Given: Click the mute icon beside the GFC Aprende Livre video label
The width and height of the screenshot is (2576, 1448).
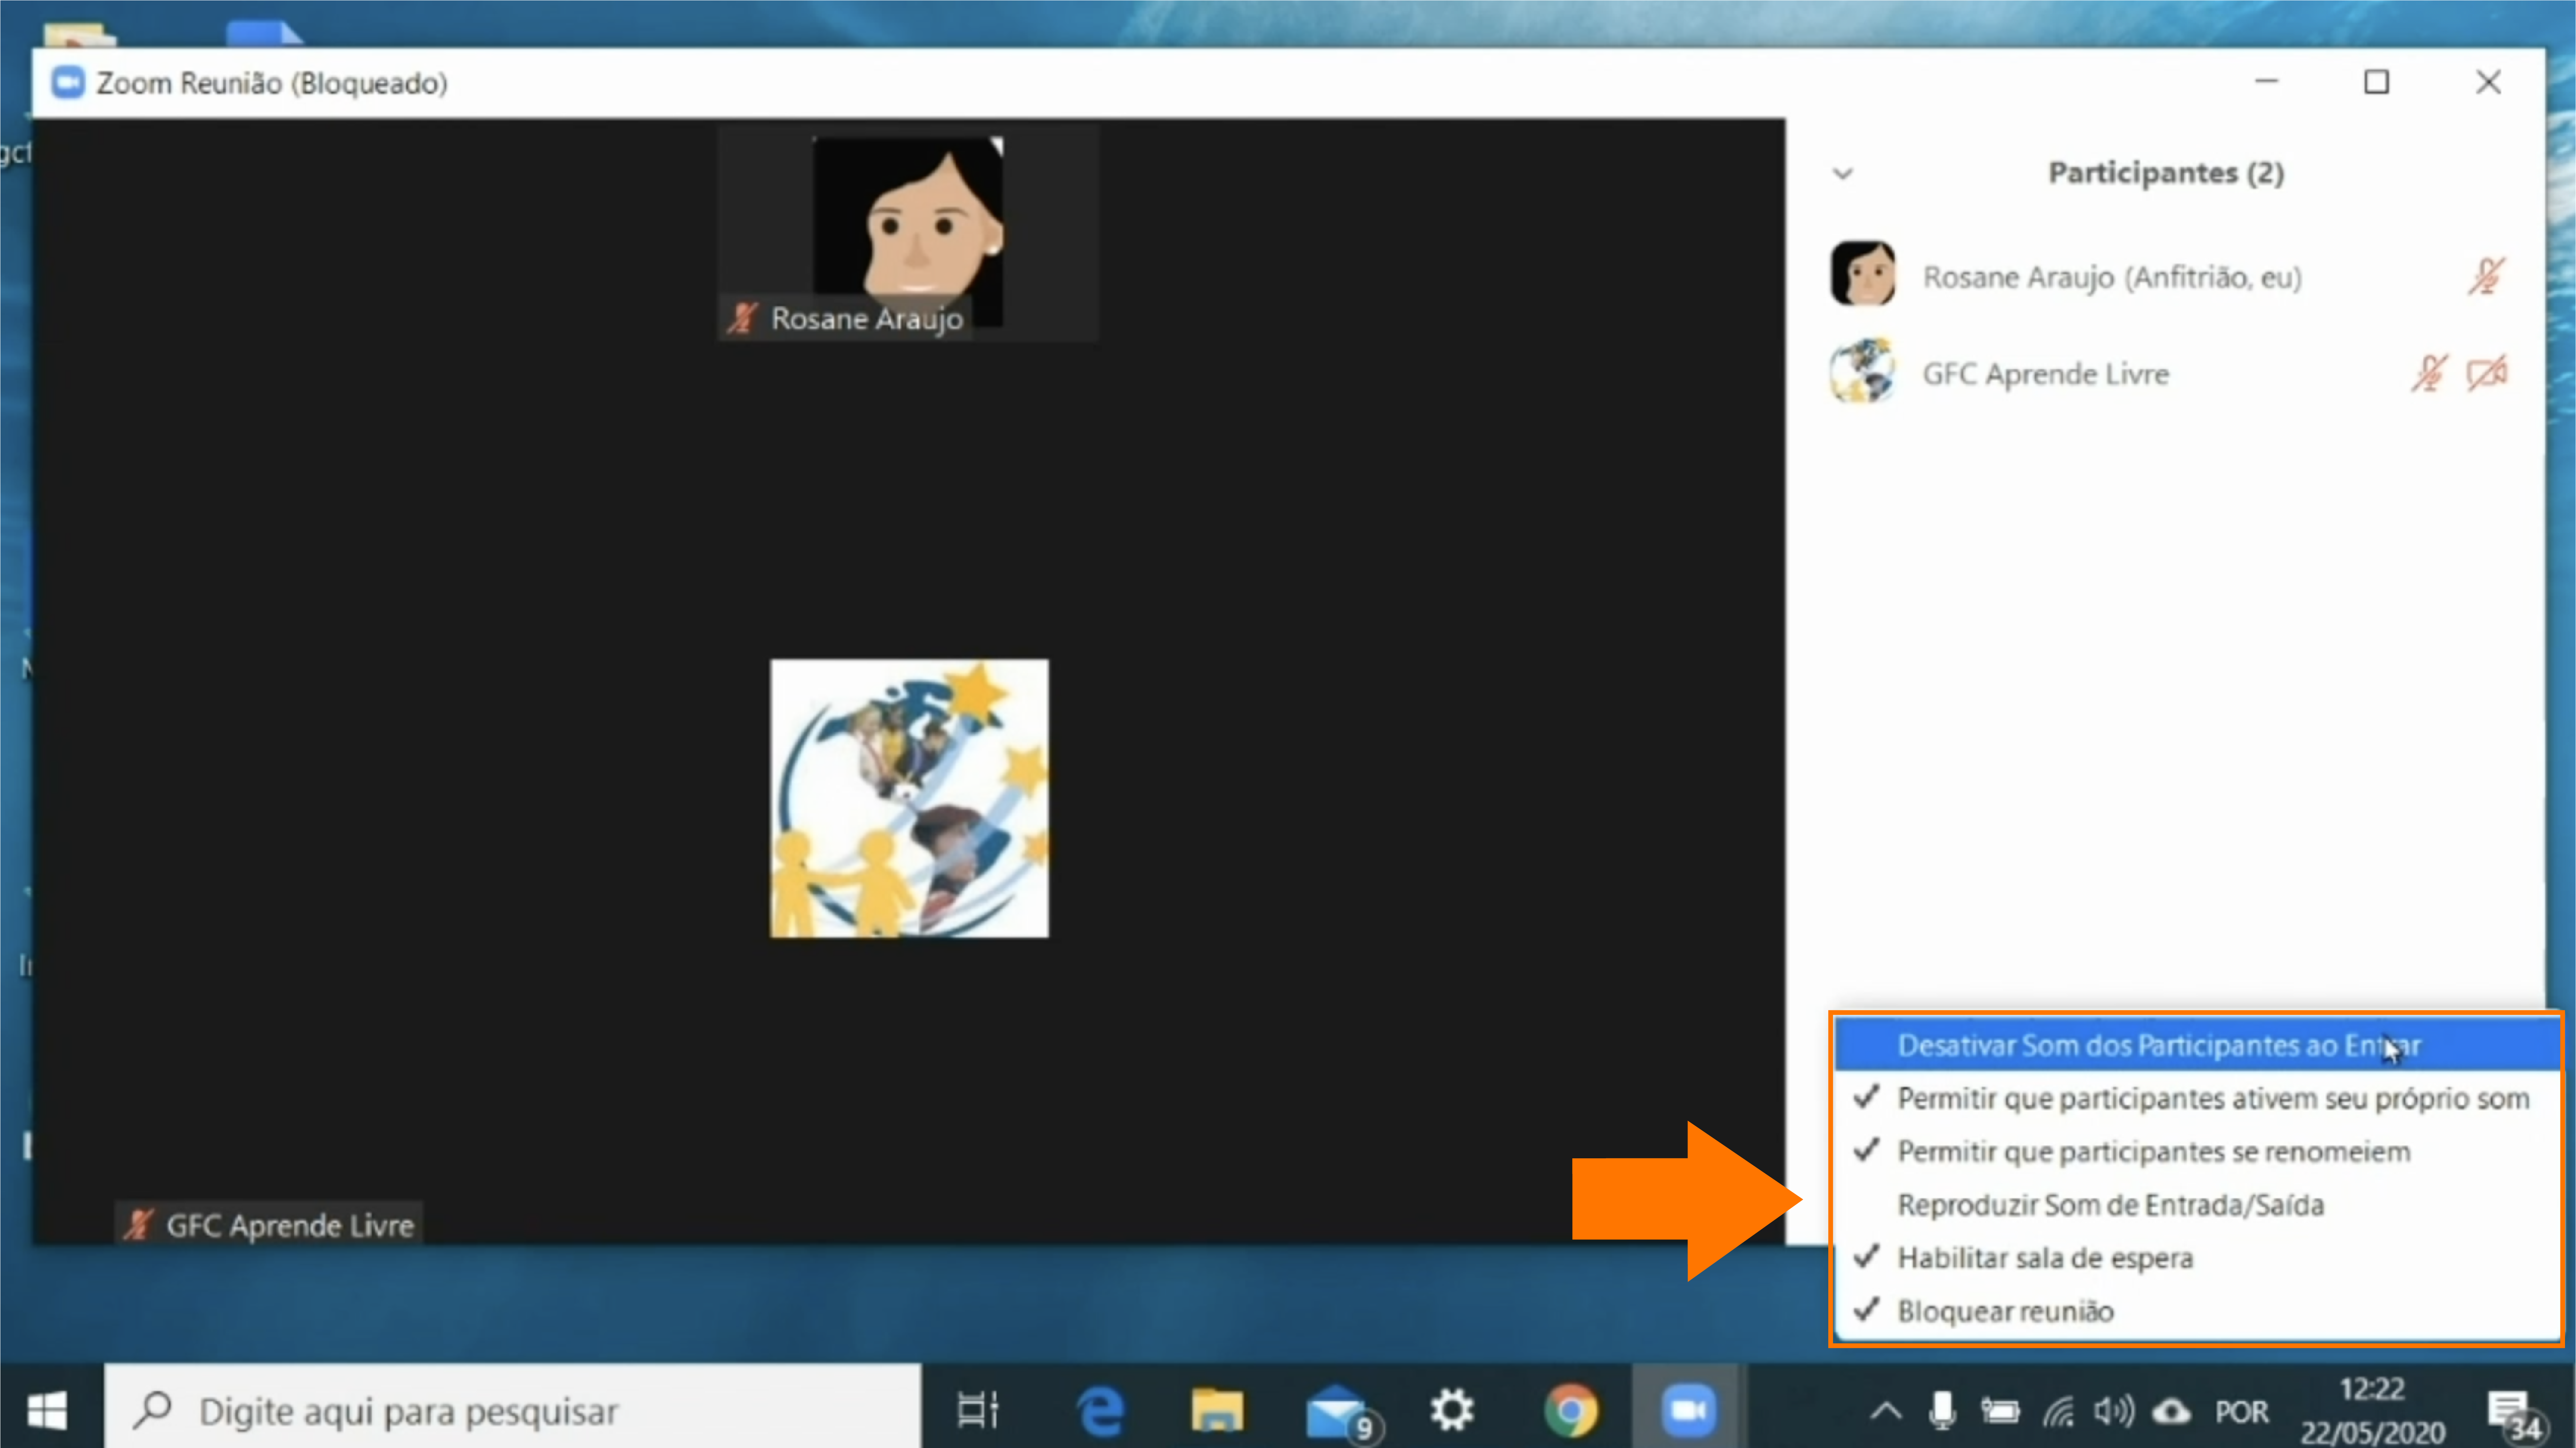Looking at the screenshot, I should [138, 1225].
